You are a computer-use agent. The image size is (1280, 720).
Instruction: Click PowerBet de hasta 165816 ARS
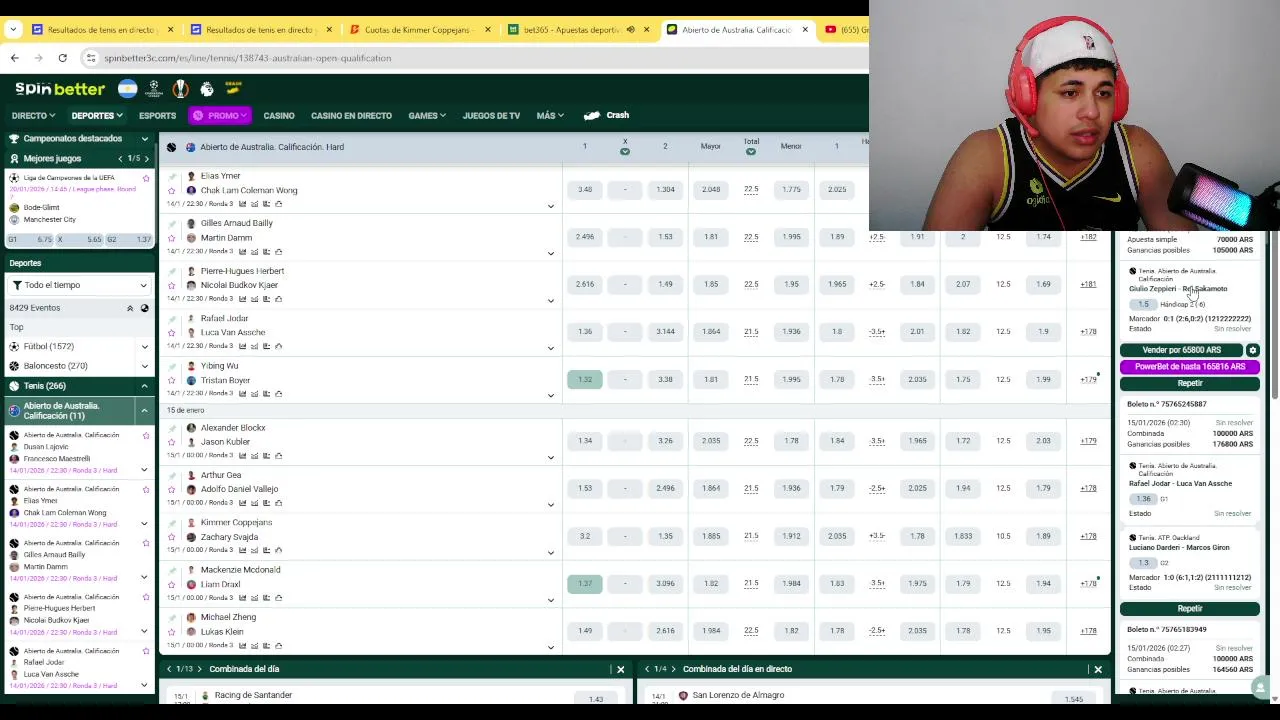coord(1190,367)
